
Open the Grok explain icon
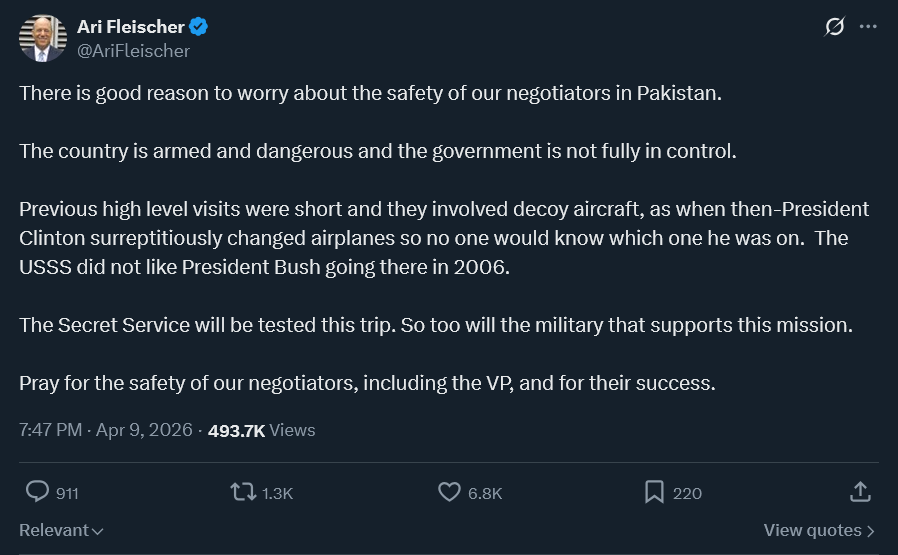[x=834, y=26]
